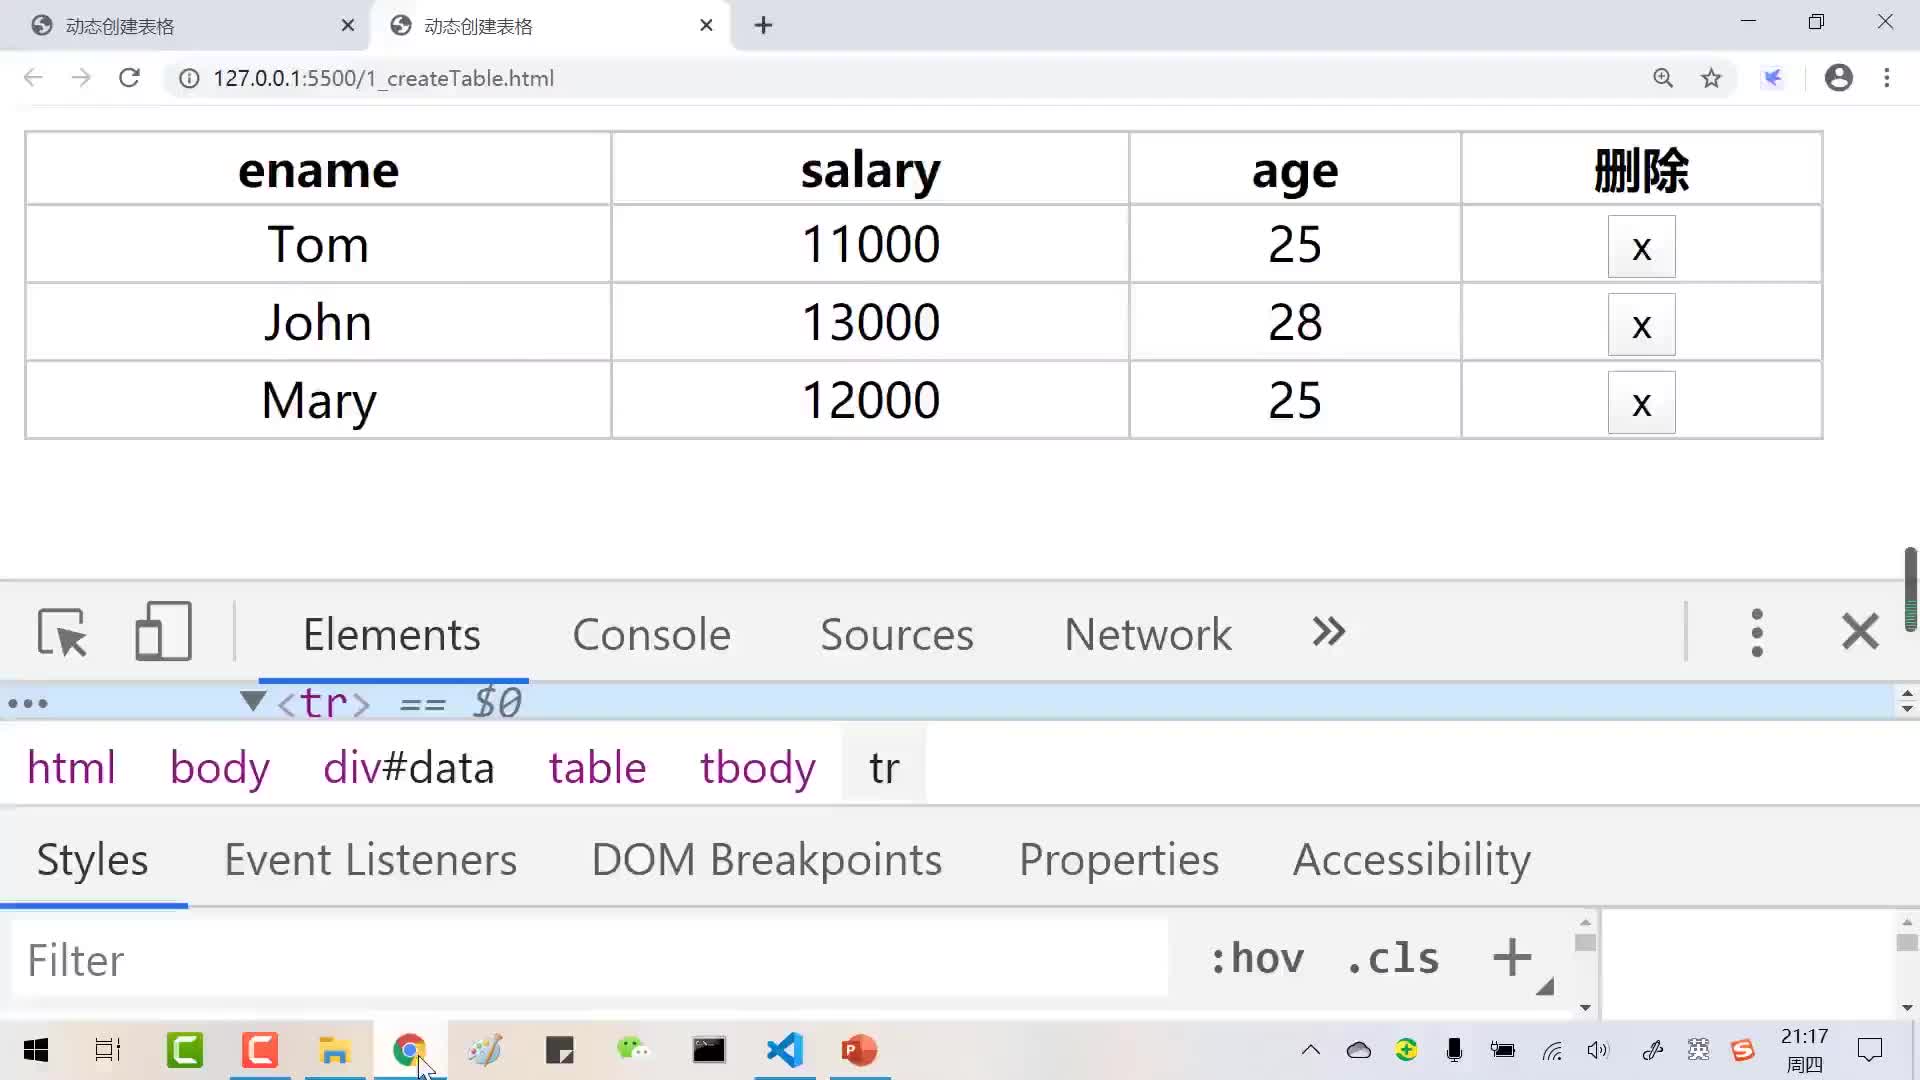
Task: Switch to the Console tab
Action: (x=651, y=633)
